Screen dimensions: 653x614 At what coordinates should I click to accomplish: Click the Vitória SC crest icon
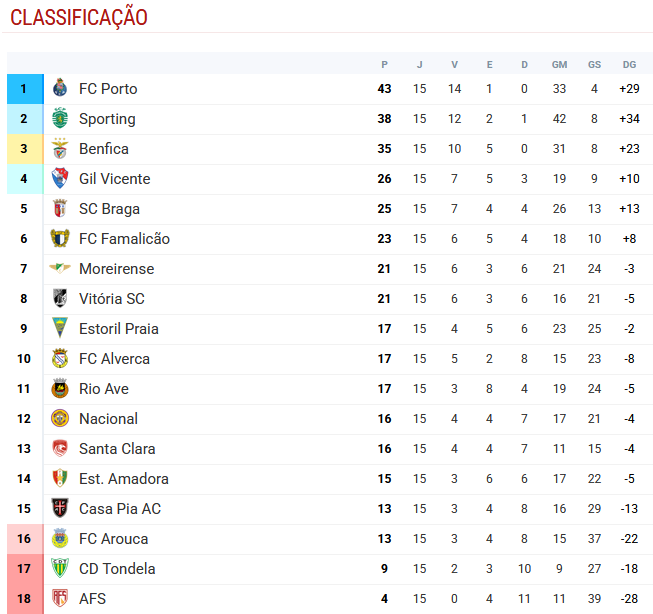(x=60, y=299)
